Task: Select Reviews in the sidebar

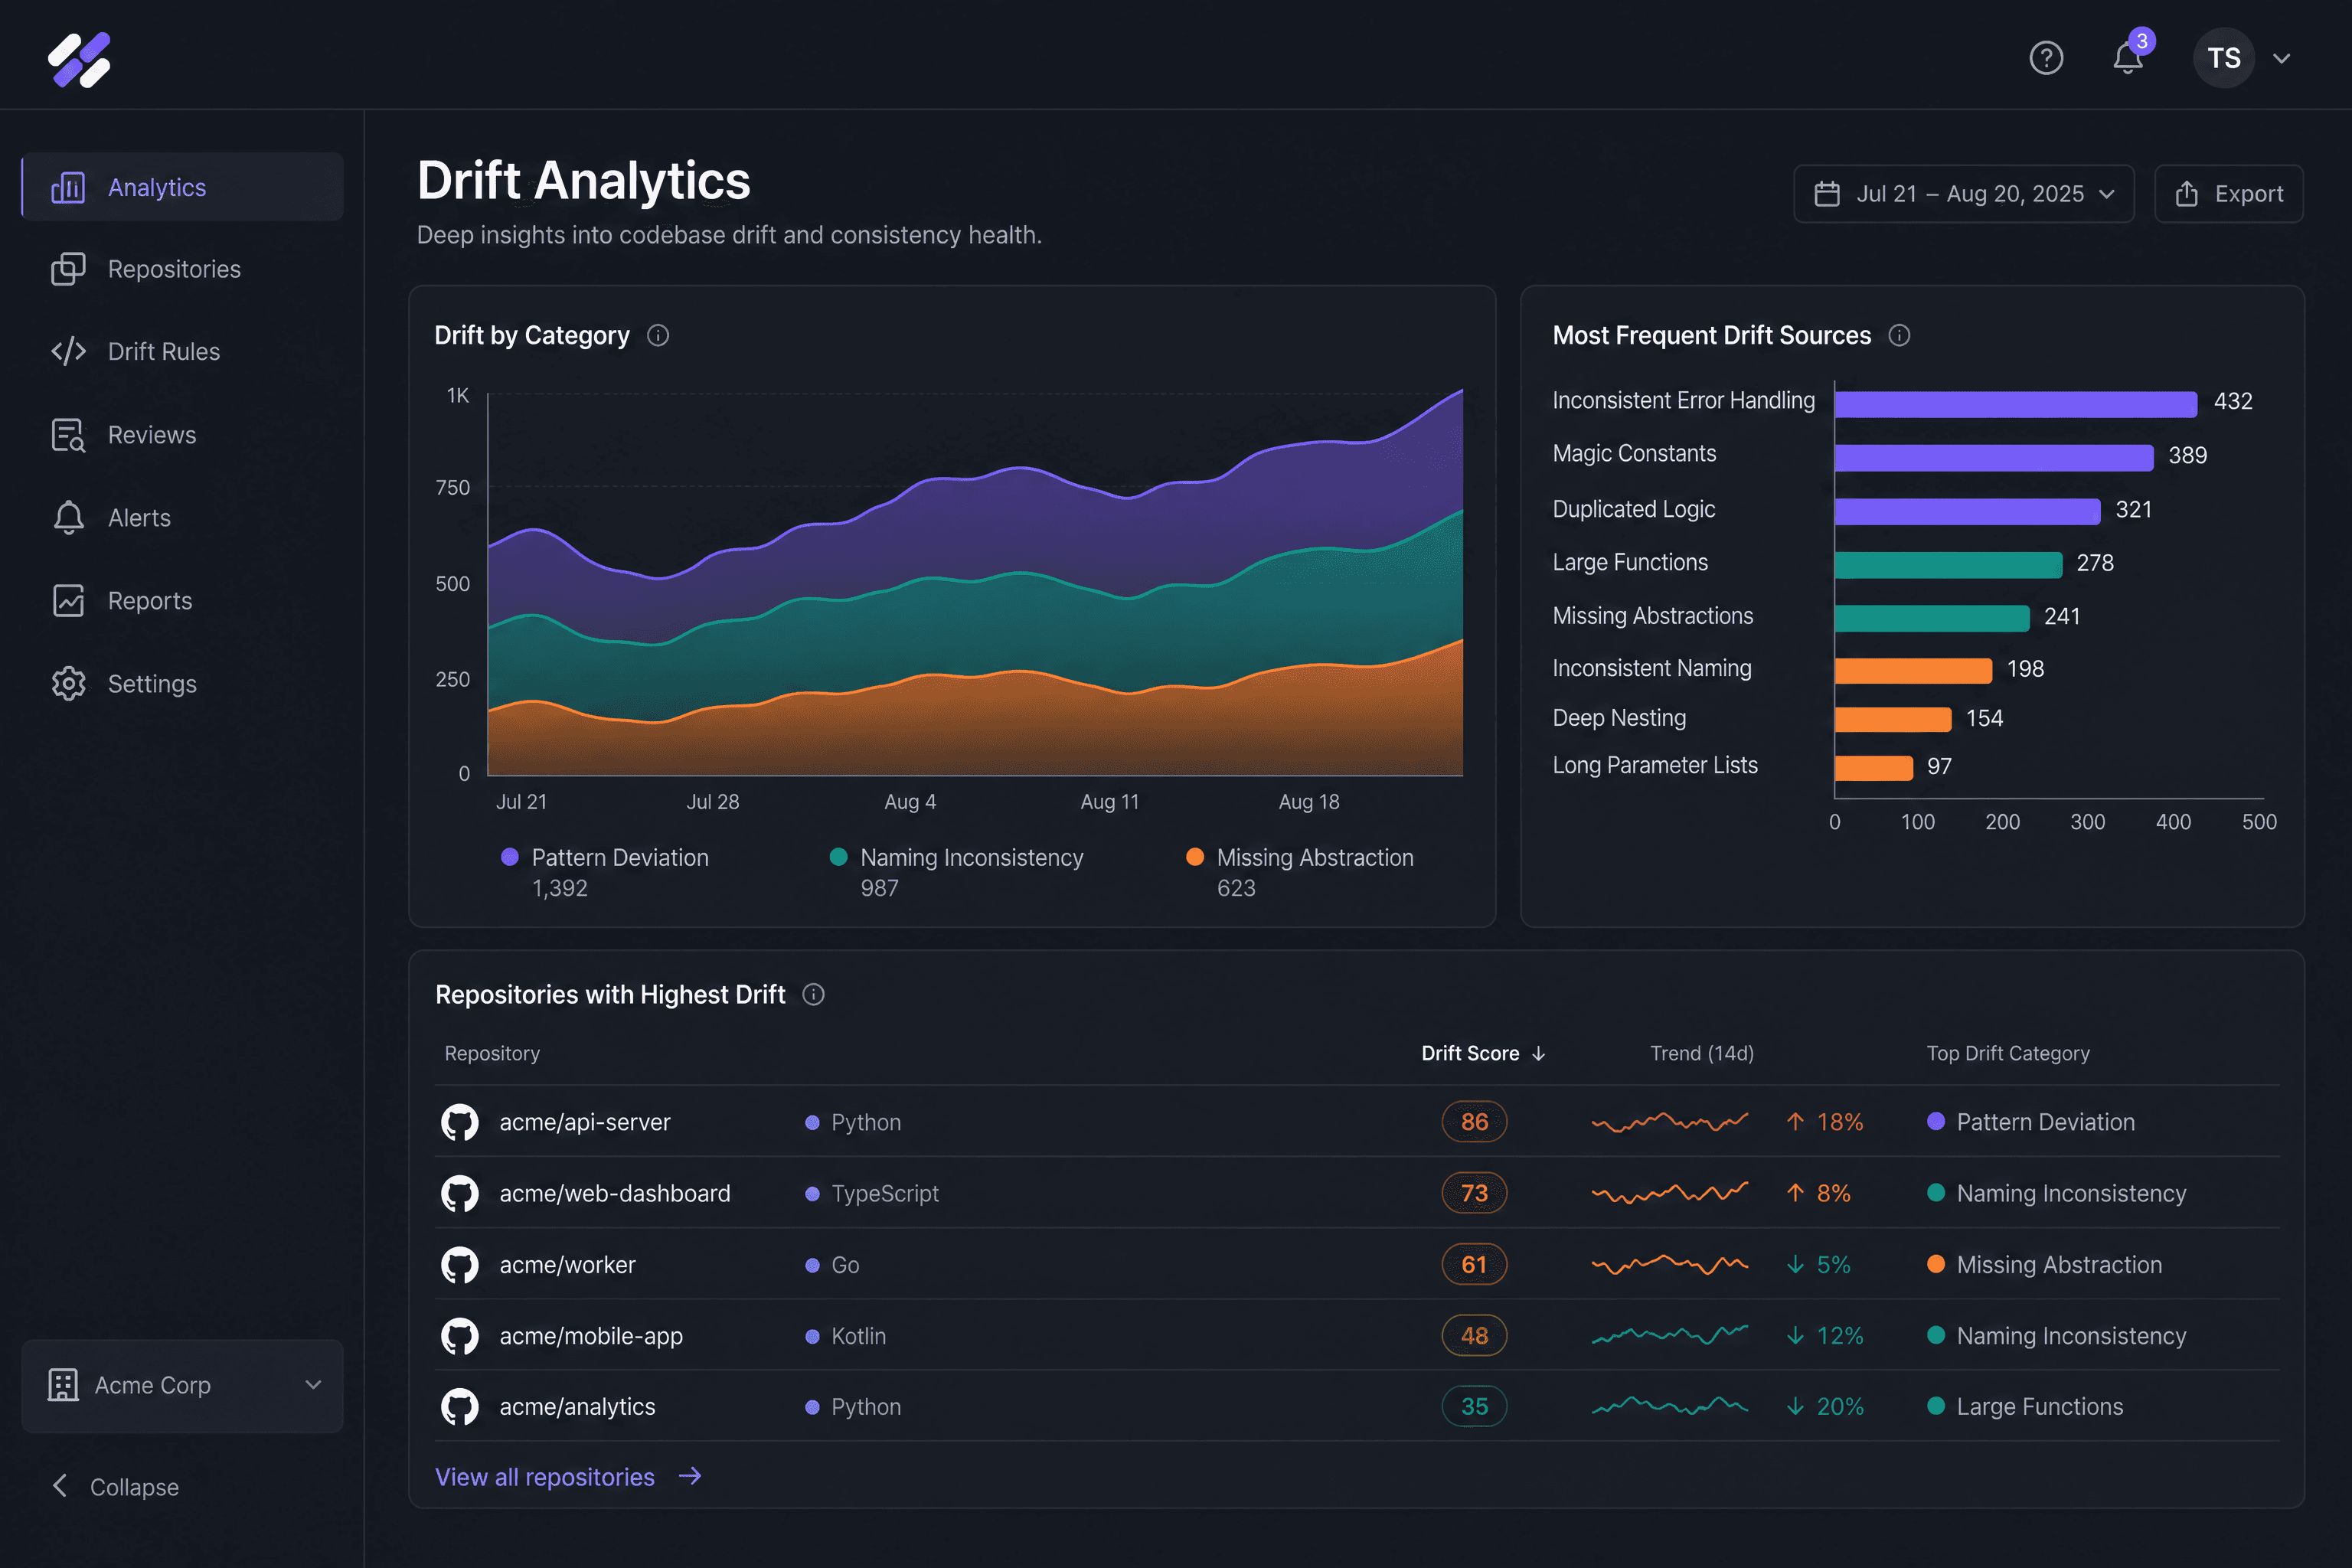Action: (x=182, y=435)
